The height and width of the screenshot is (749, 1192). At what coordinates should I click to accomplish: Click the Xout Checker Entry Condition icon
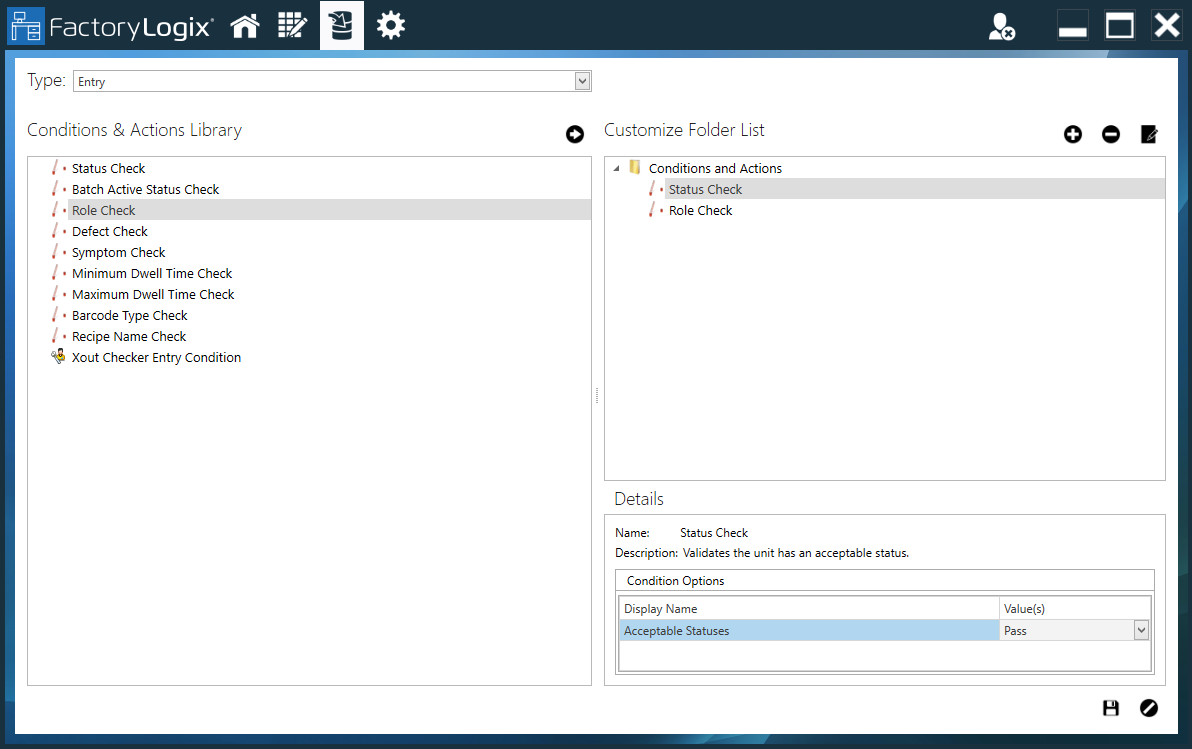tap(58, 356)
